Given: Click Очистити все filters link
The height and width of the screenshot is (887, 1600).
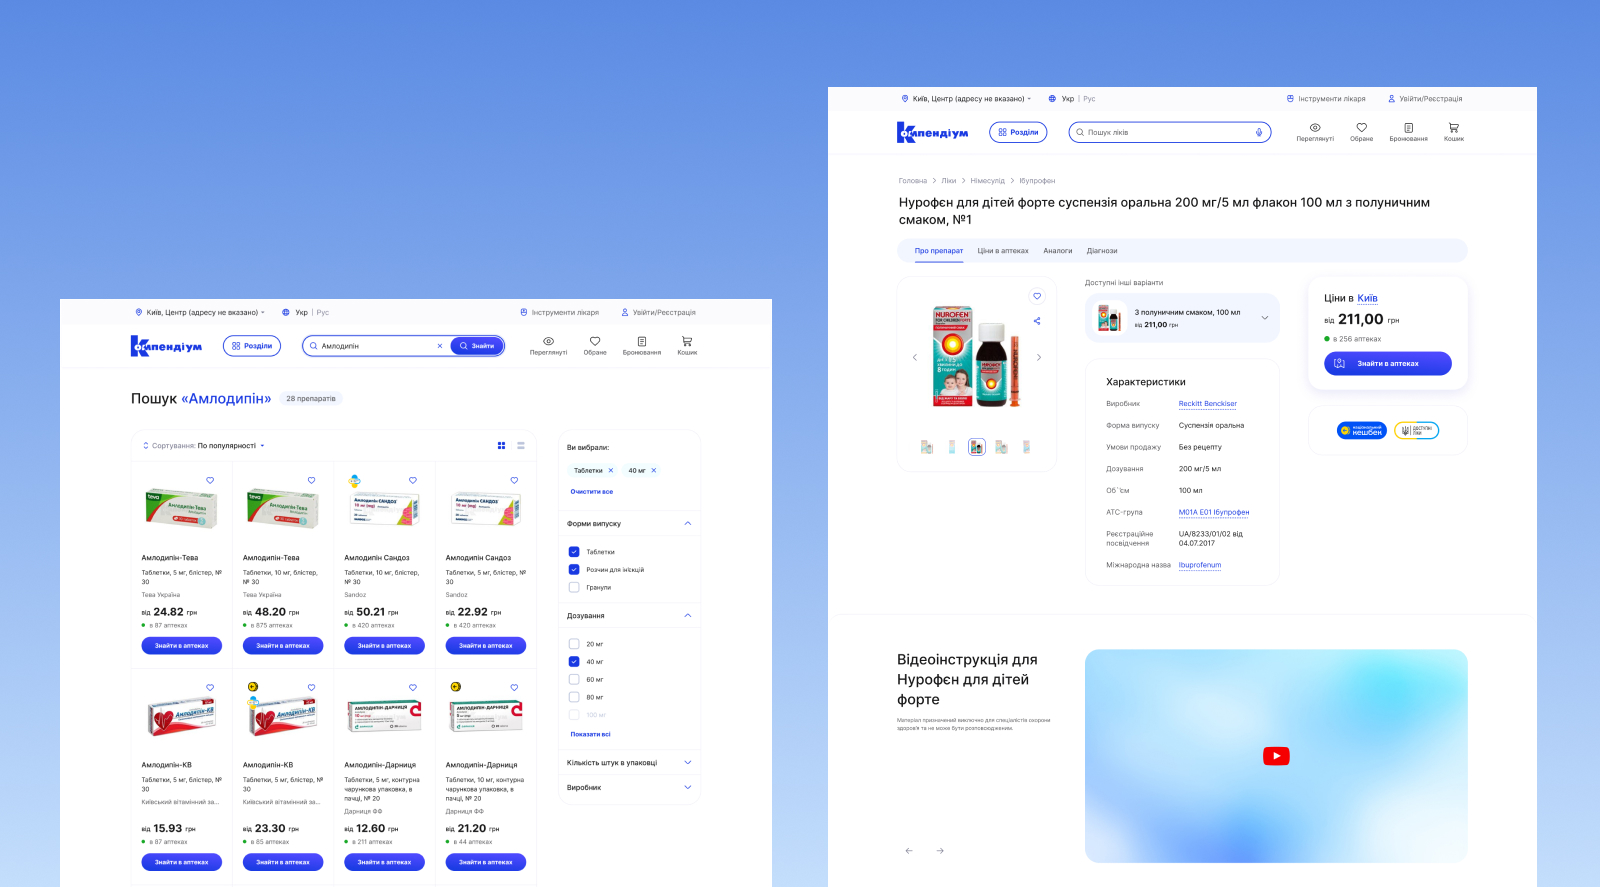Looking at the screenshot, I should pos(592,492).
